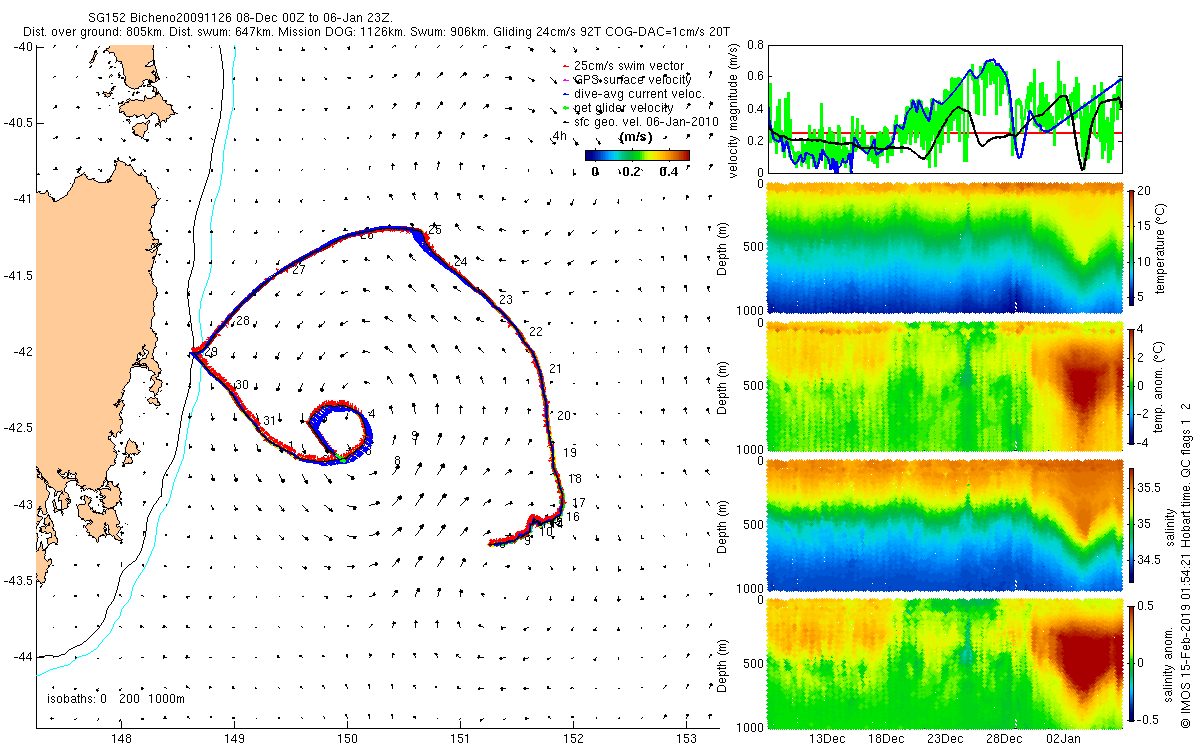Click glider track day marker '23'
1200x750 pixels.
click(x=505, y=300)
